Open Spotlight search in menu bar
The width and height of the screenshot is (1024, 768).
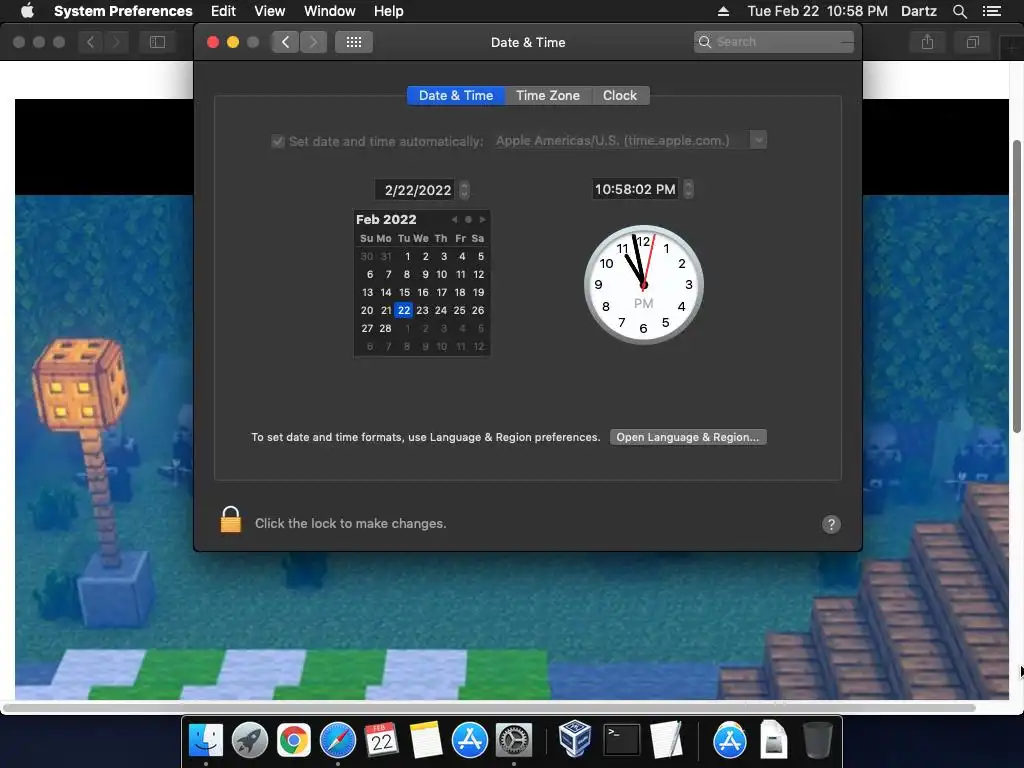point(959,11)
